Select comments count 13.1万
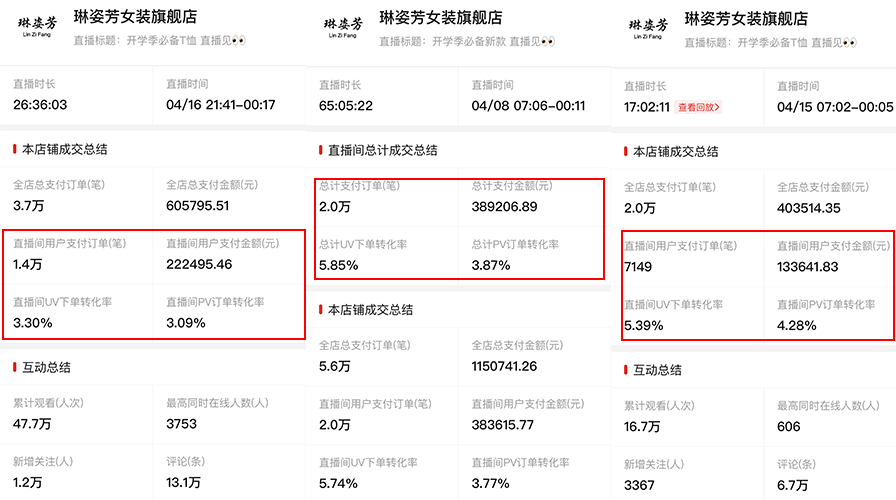Viewport: 896px width, 500px height. pos(183,483)
